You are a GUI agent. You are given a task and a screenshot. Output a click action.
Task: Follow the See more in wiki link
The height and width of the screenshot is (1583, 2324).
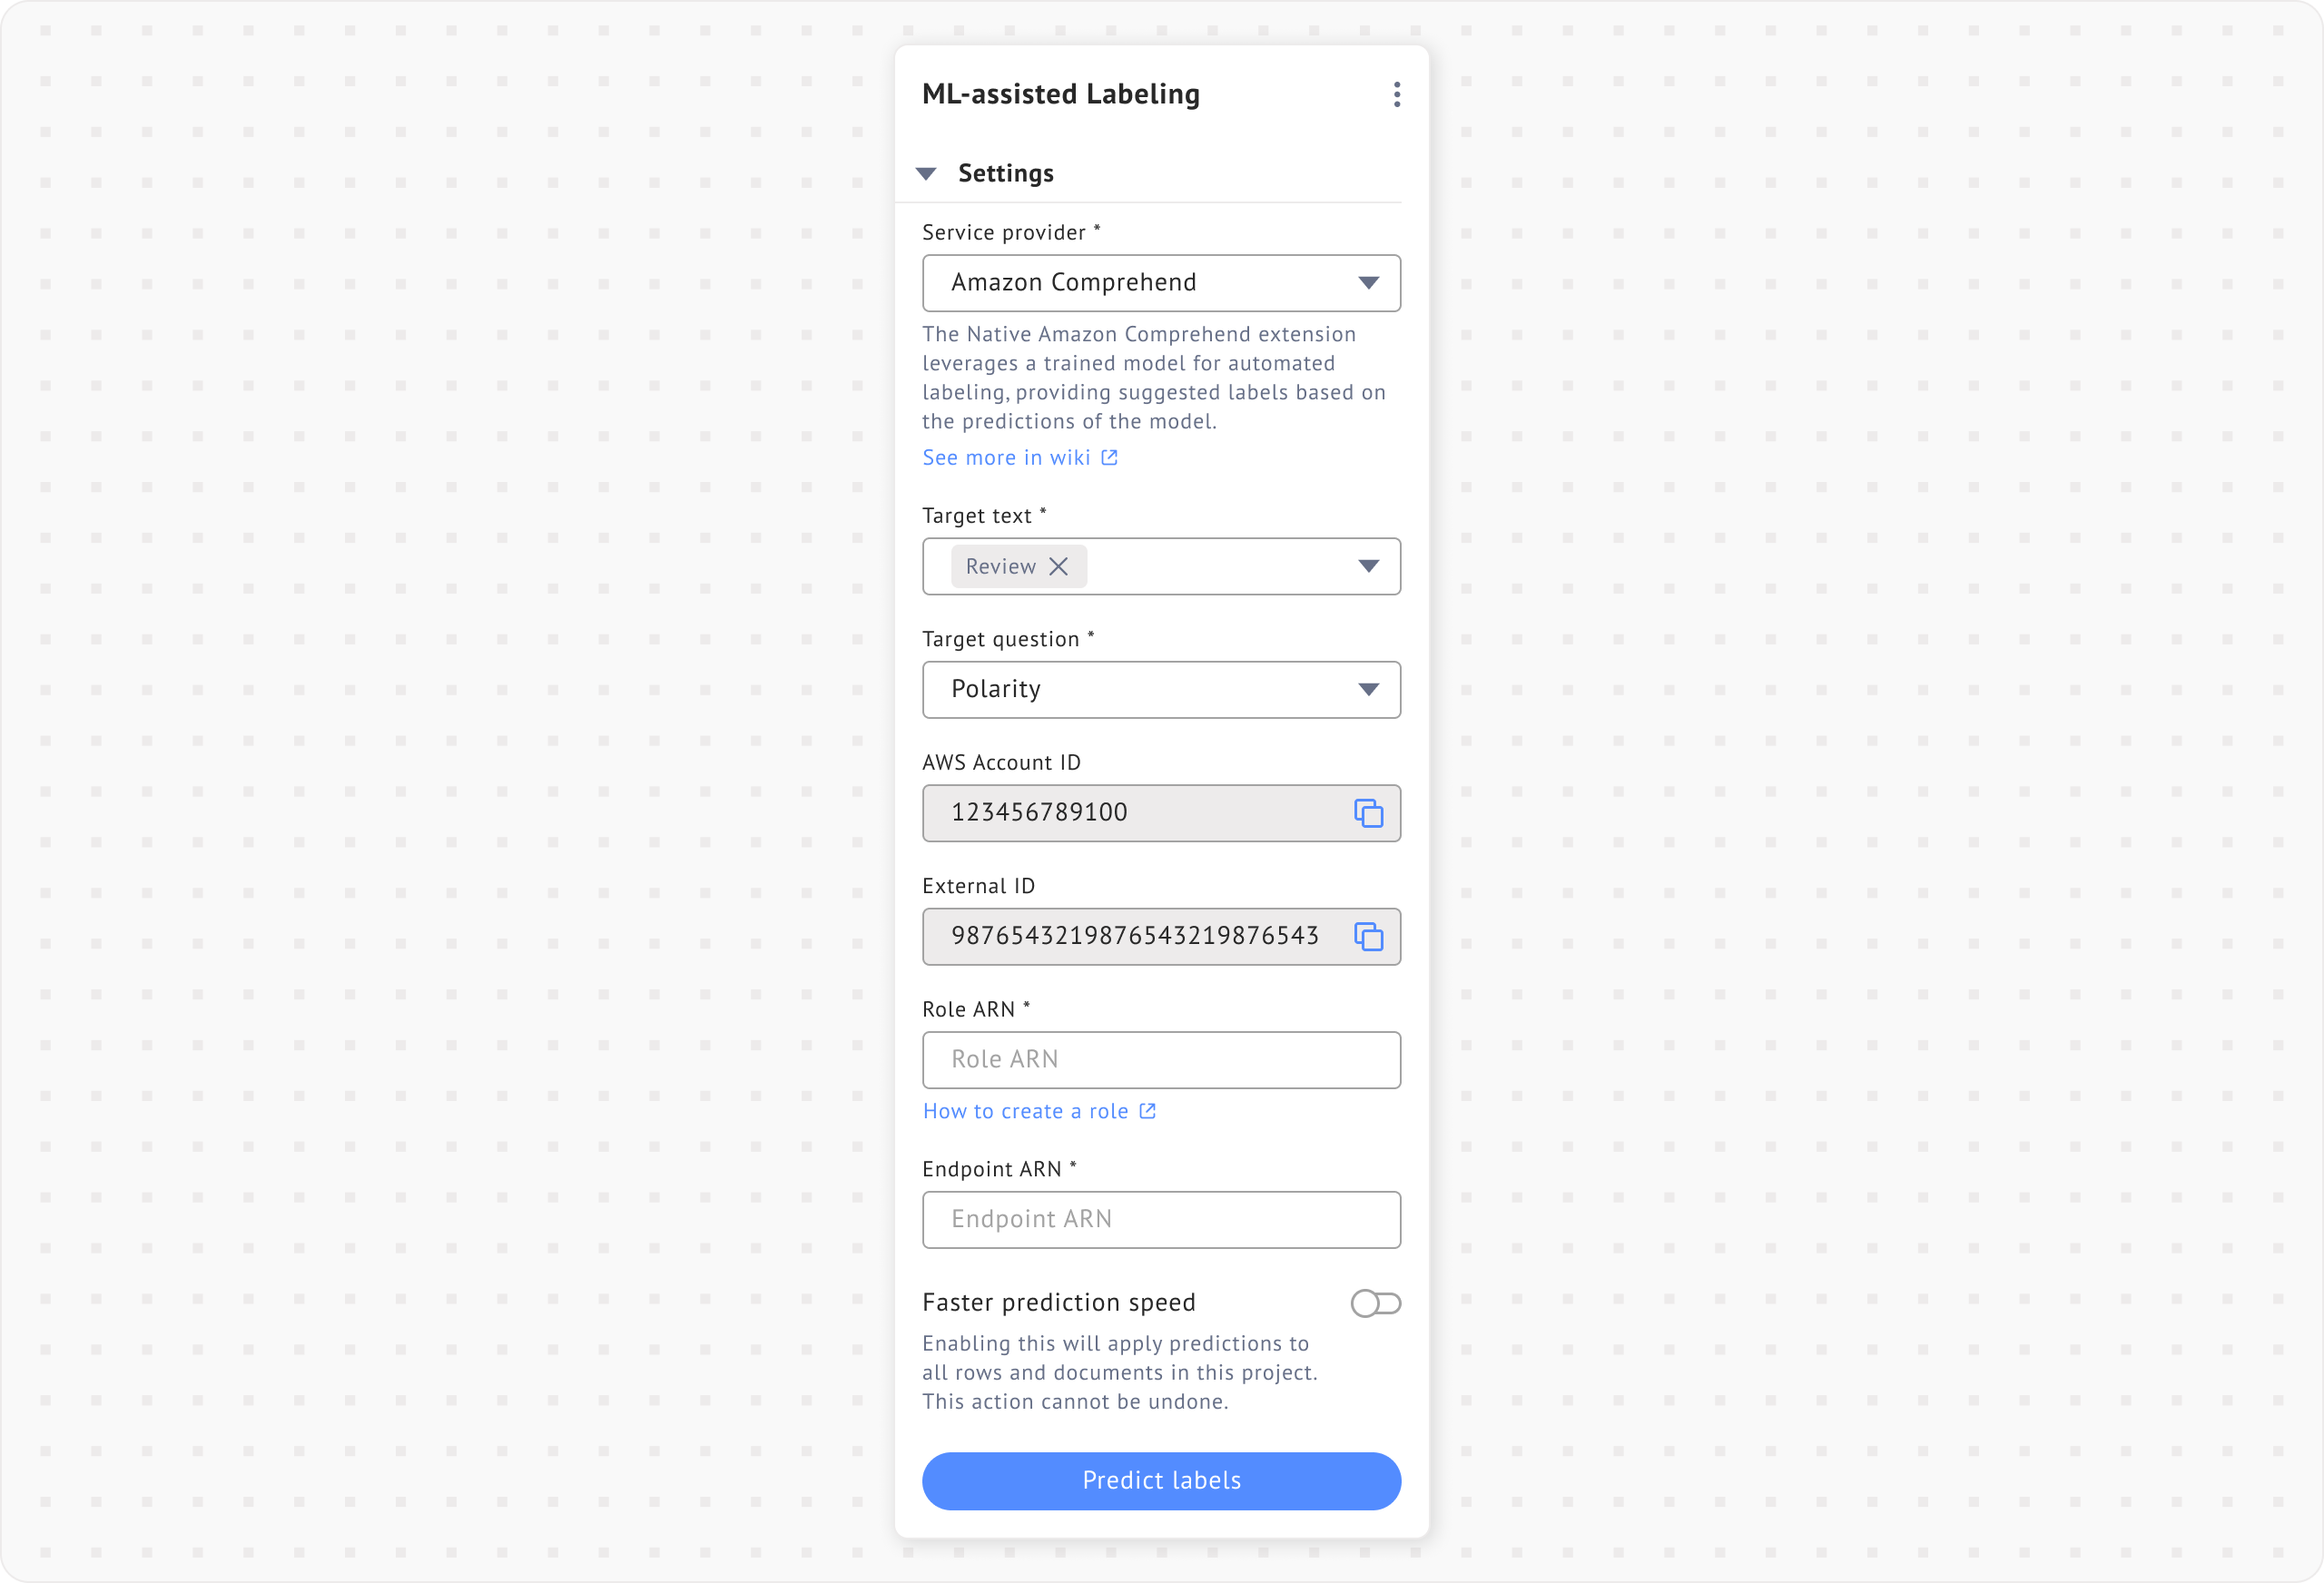click(x=1006, y=457)
